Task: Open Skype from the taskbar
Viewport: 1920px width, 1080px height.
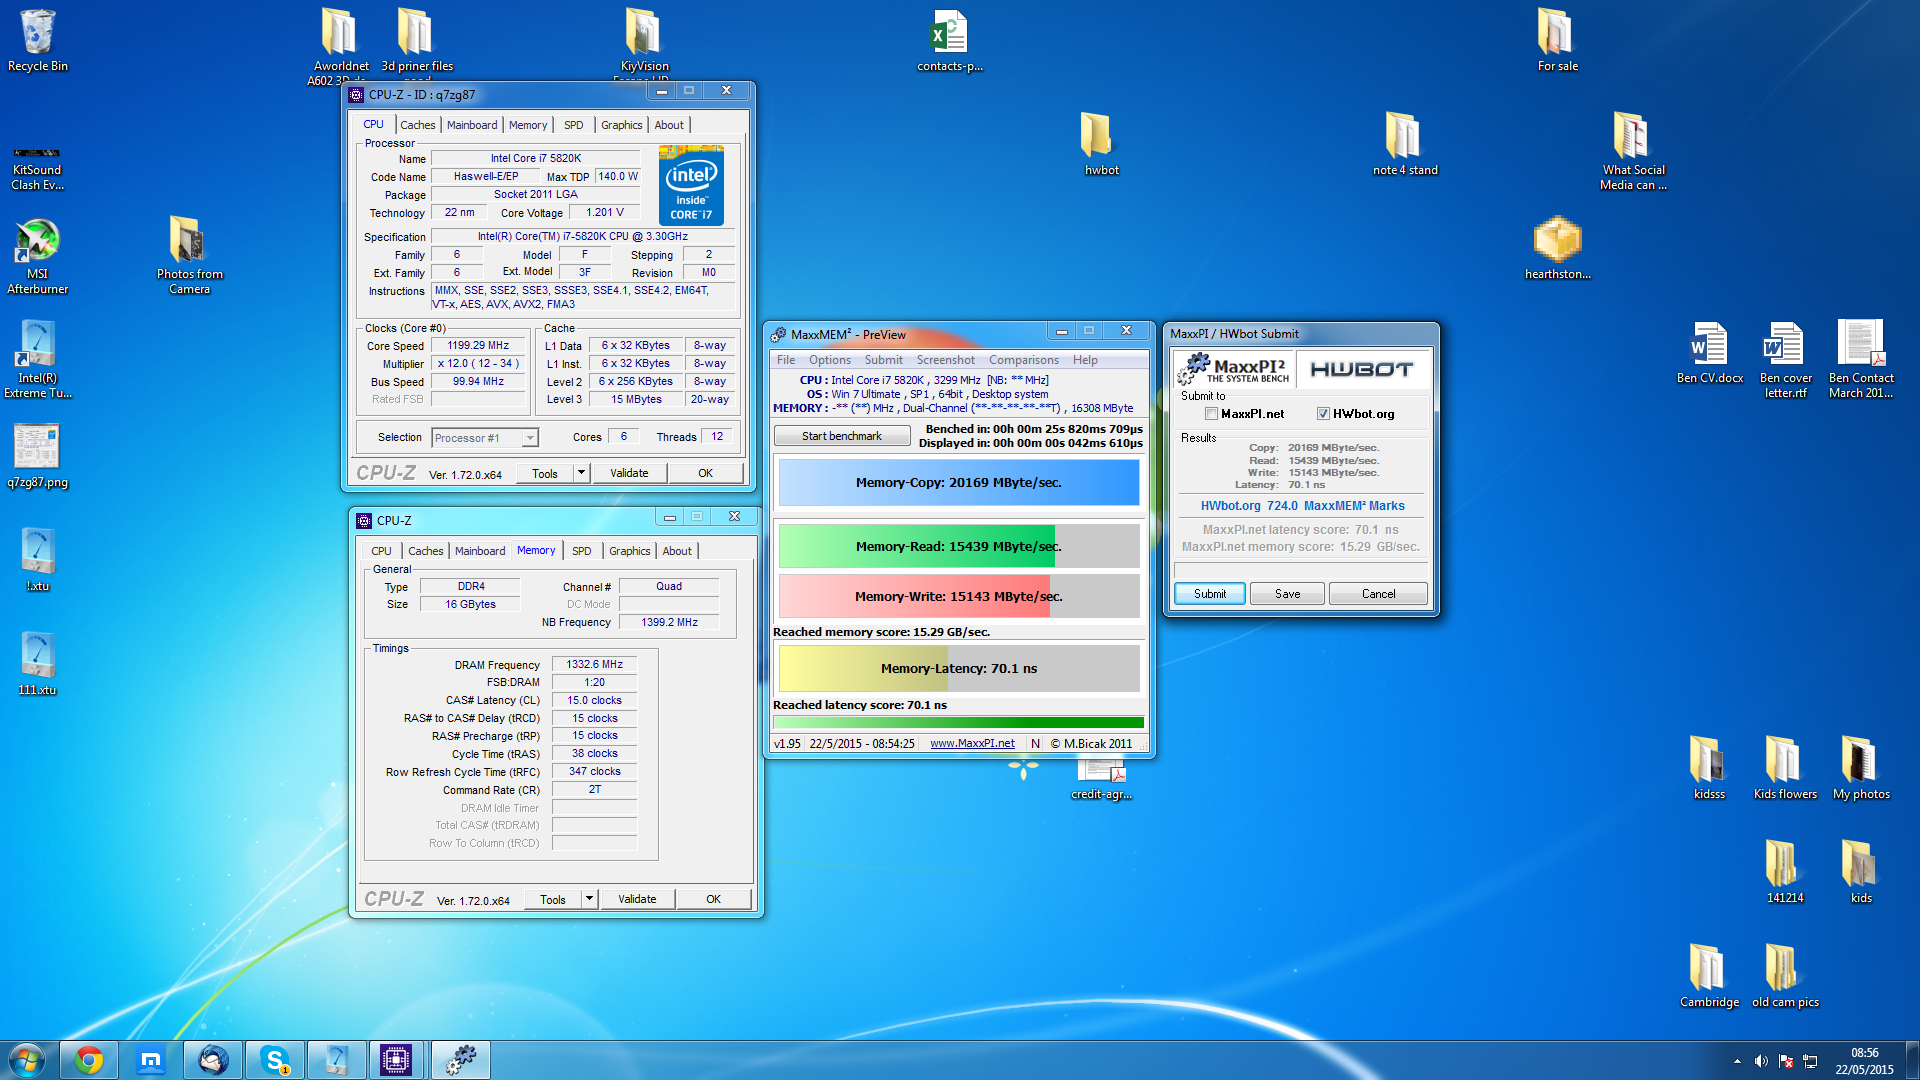Action: pos(275,1060)
